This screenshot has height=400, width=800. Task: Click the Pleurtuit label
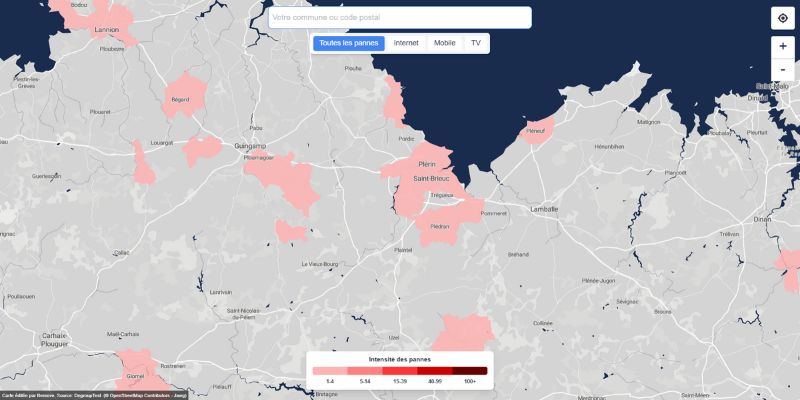(757, 132)
